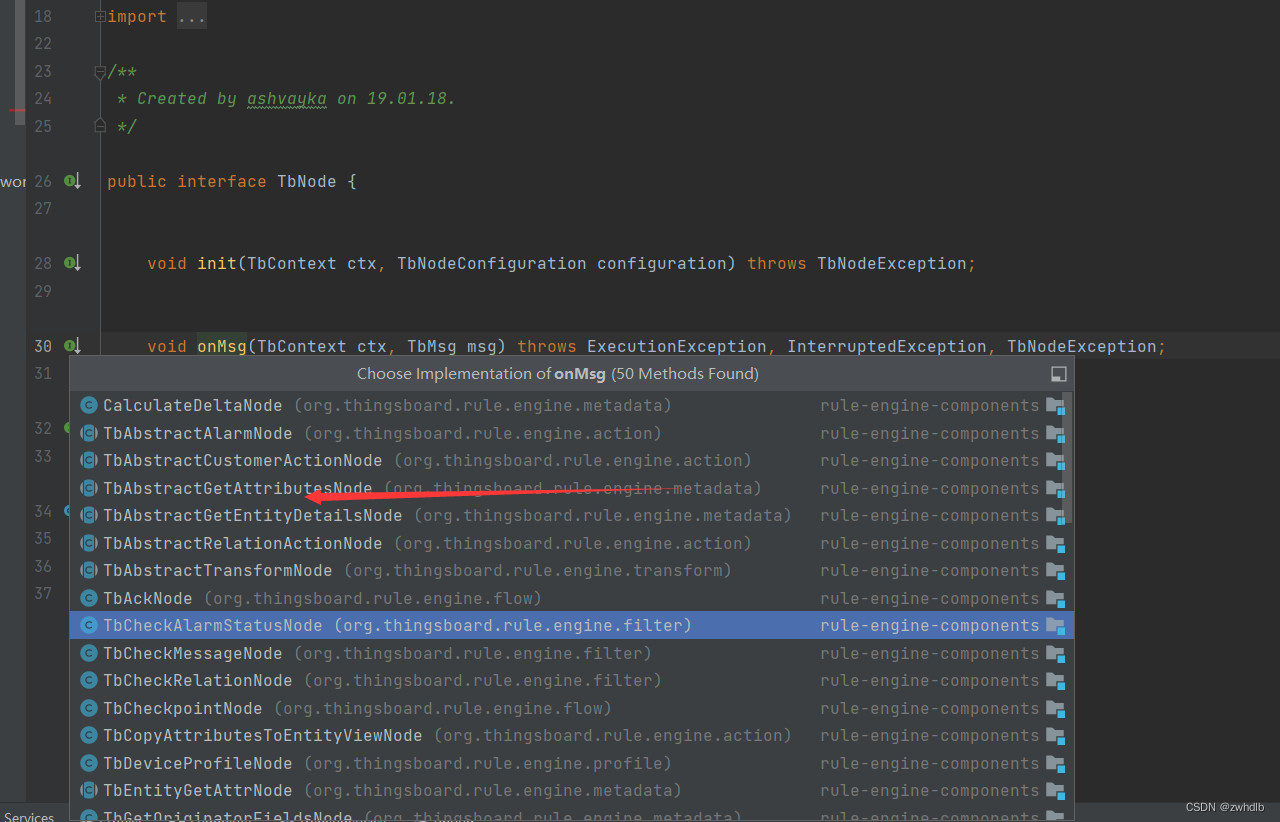The image size is (1280, 822).
Task: Click the implementations popup scrollbar thumb
Action: [x=1070, y=458]
